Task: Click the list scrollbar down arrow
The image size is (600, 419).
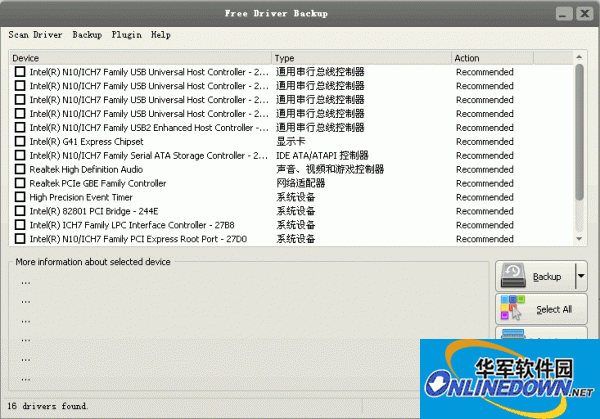Action: coord(579,239)
